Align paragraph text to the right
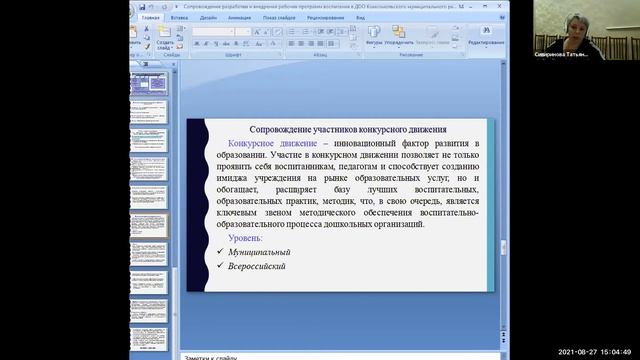Image resolution: width=640 pixels, height=360 pixels. [311, 44]
